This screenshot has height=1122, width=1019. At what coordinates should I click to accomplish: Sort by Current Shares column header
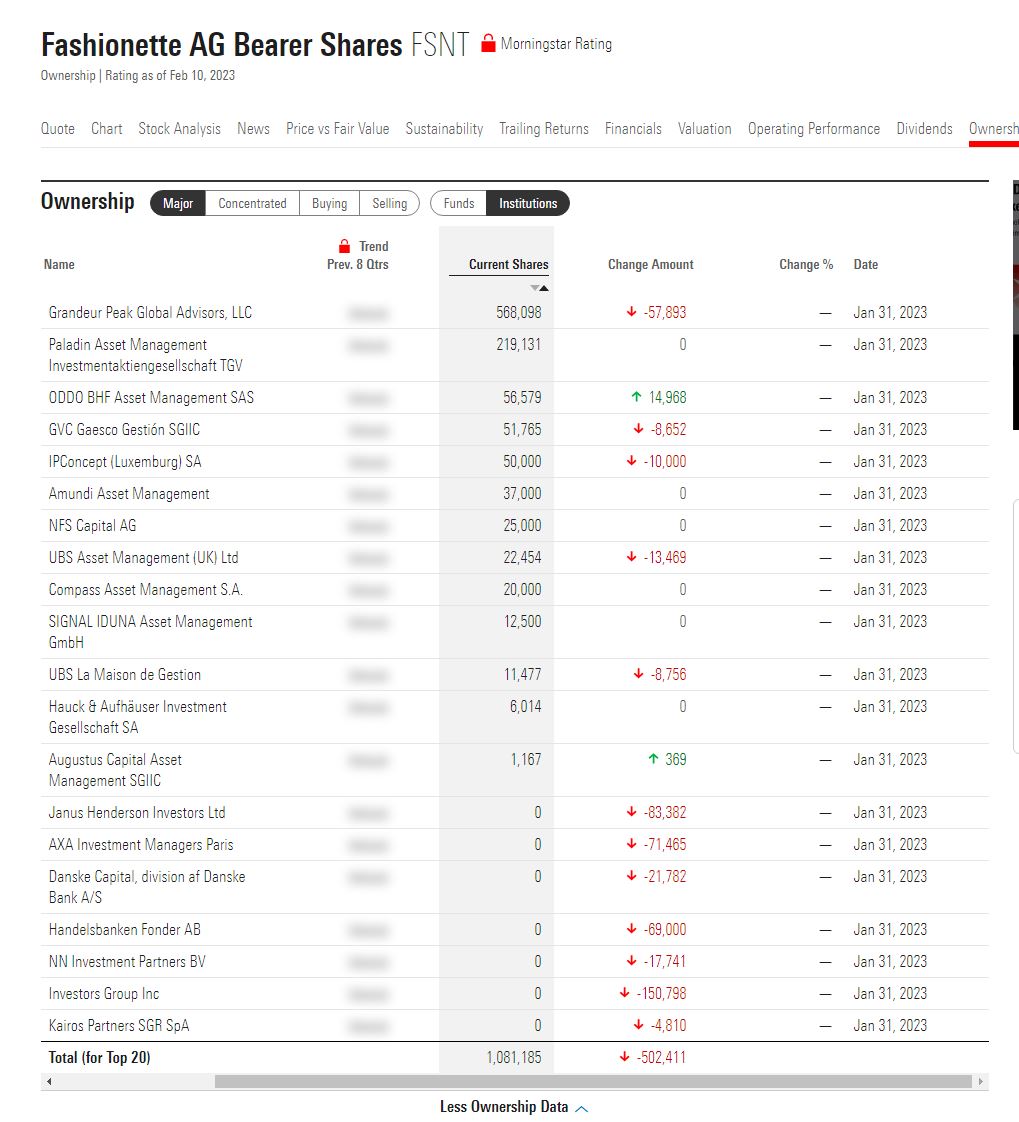pos(508,264)
